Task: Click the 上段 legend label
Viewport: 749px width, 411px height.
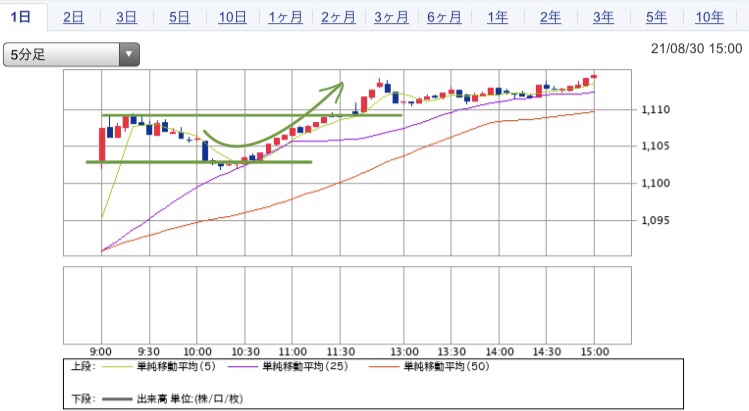Action: [84, 367]
